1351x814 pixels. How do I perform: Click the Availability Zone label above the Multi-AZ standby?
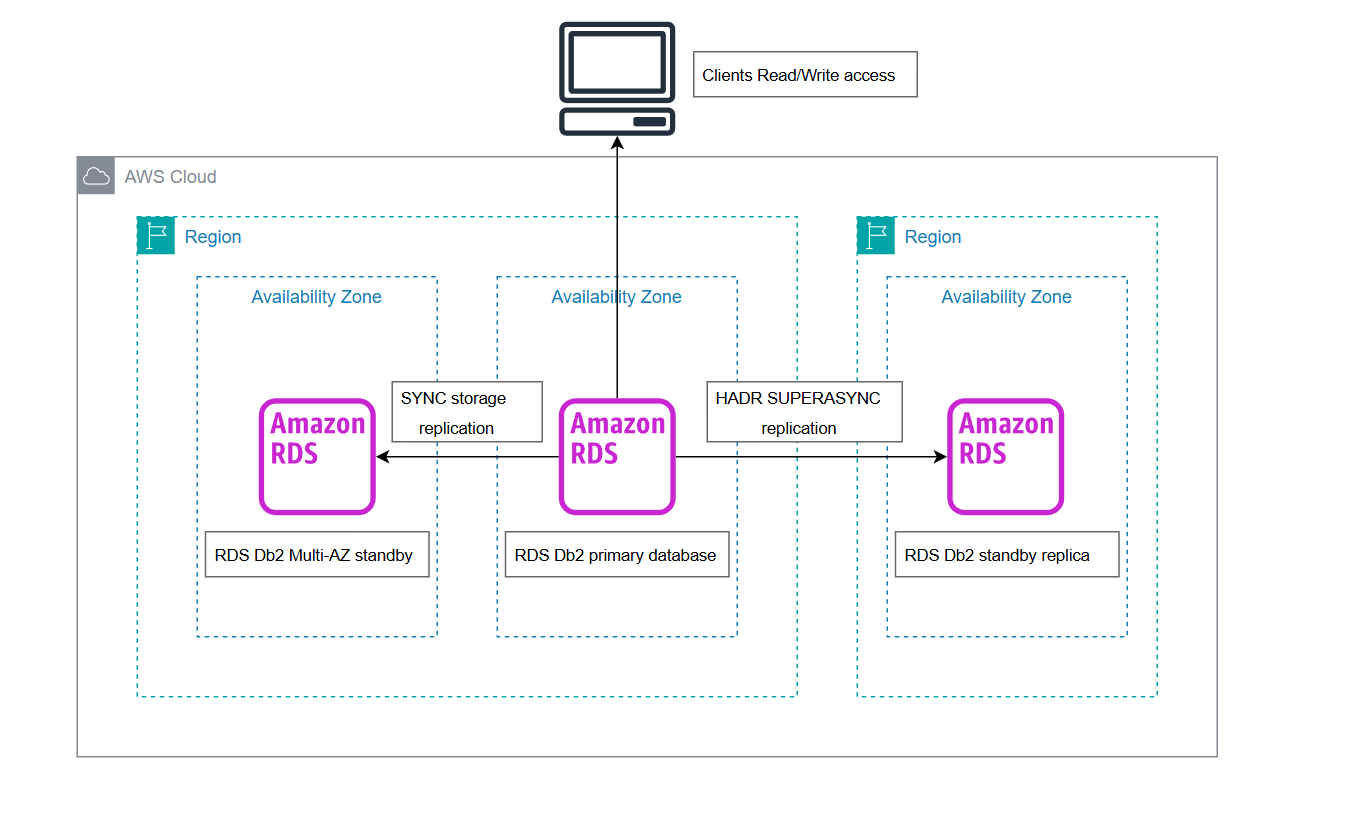click(x=316, y=297)
